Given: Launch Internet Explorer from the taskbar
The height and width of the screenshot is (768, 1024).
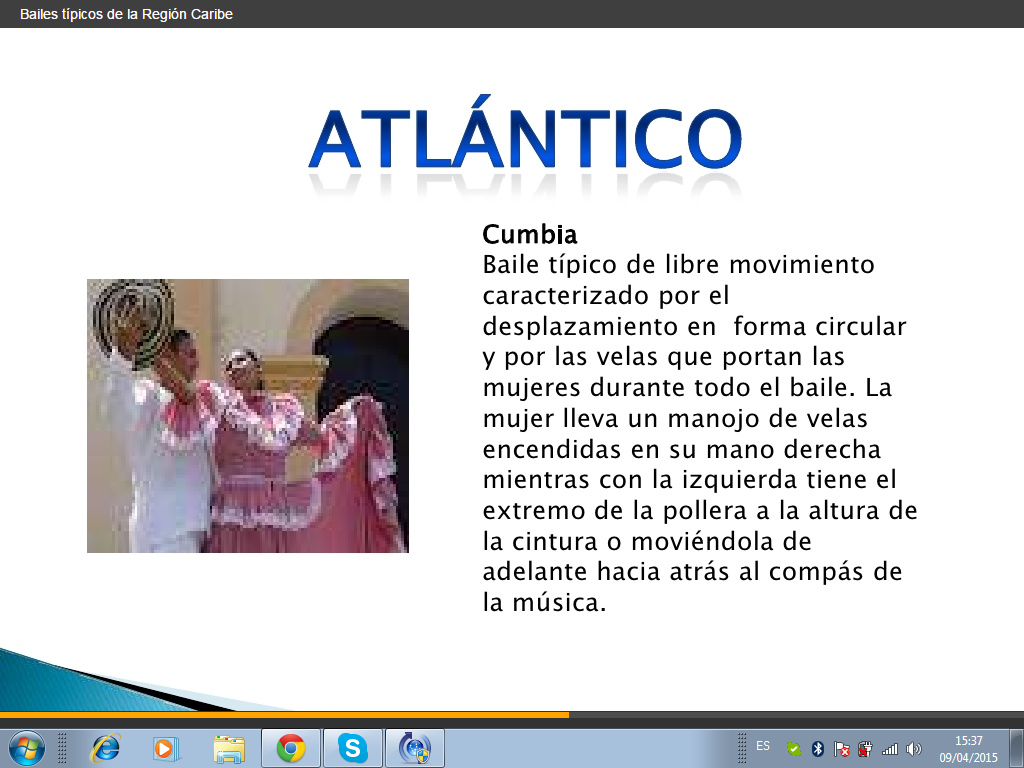Looking at the screenshot, I should [106, 748].
